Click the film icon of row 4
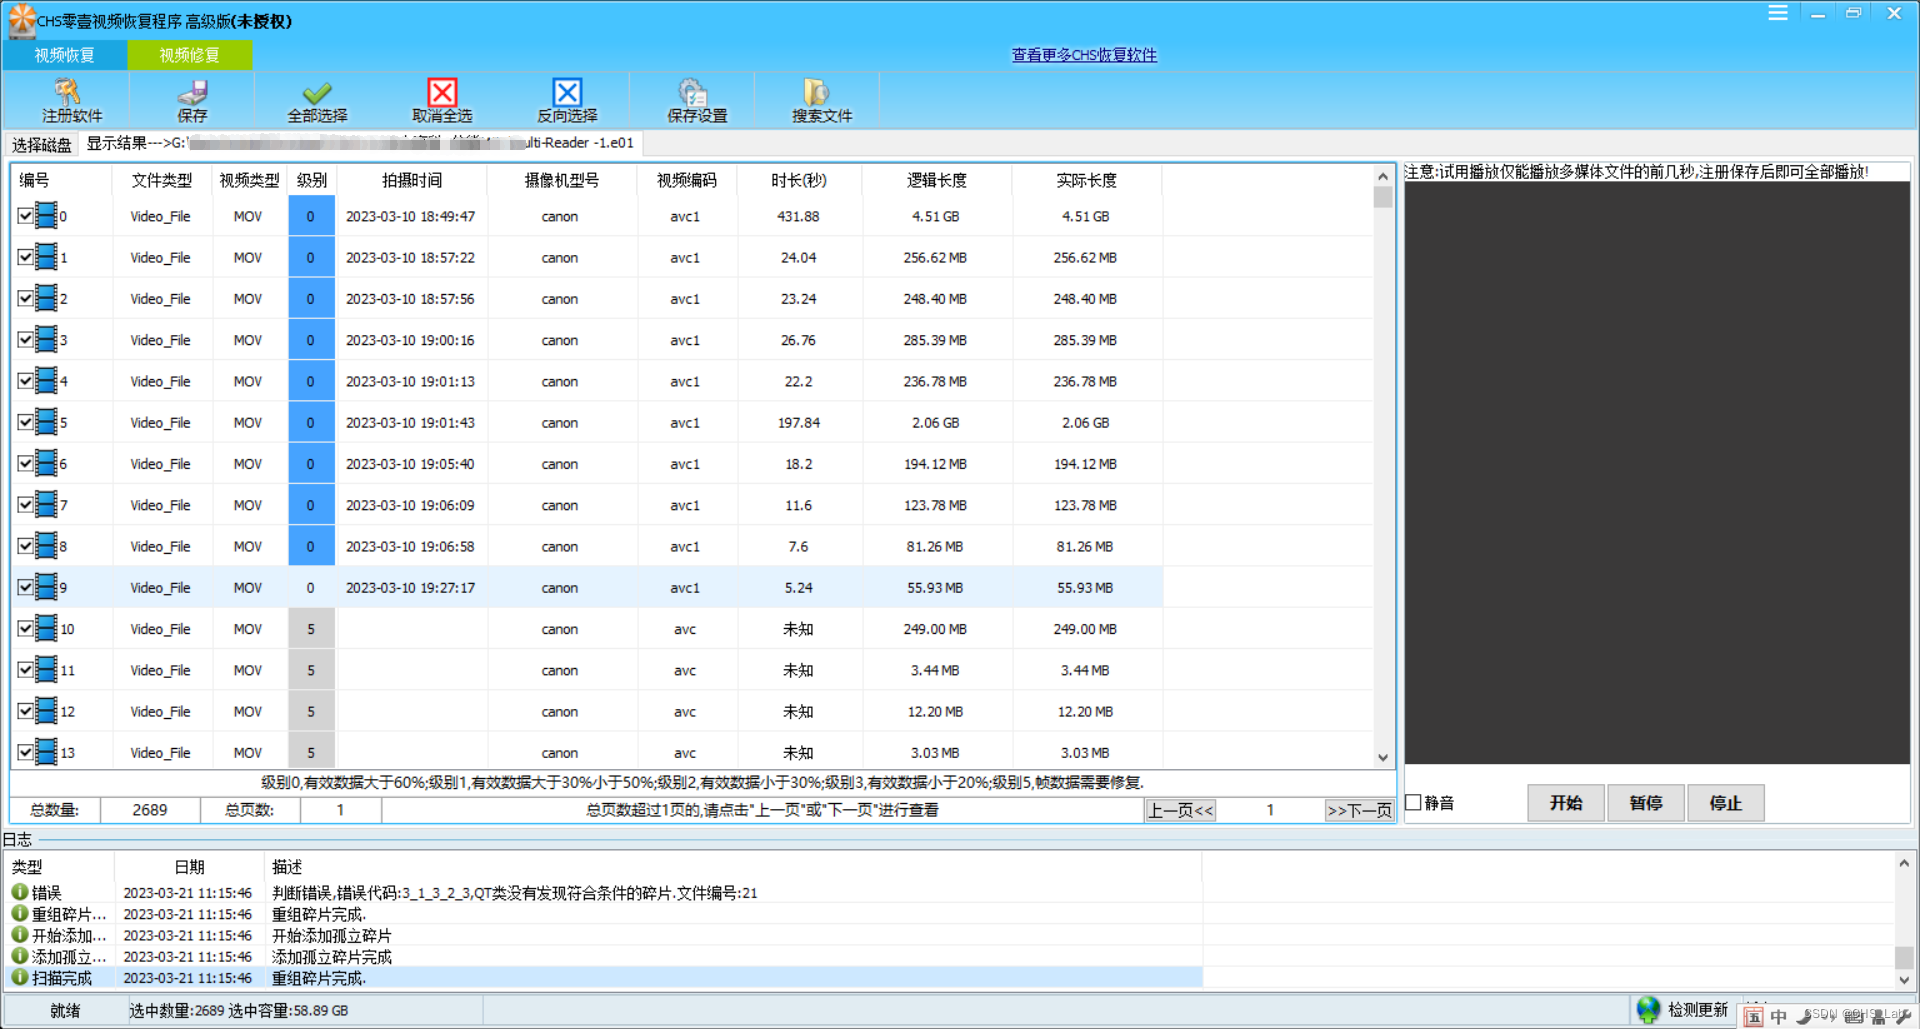Viewport: 1920px width, 1029px height. coord(46,381)
